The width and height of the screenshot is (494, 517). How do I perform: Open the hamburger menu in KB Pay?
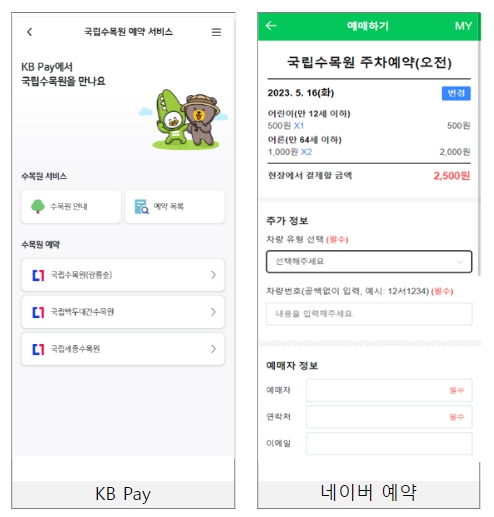216,32
